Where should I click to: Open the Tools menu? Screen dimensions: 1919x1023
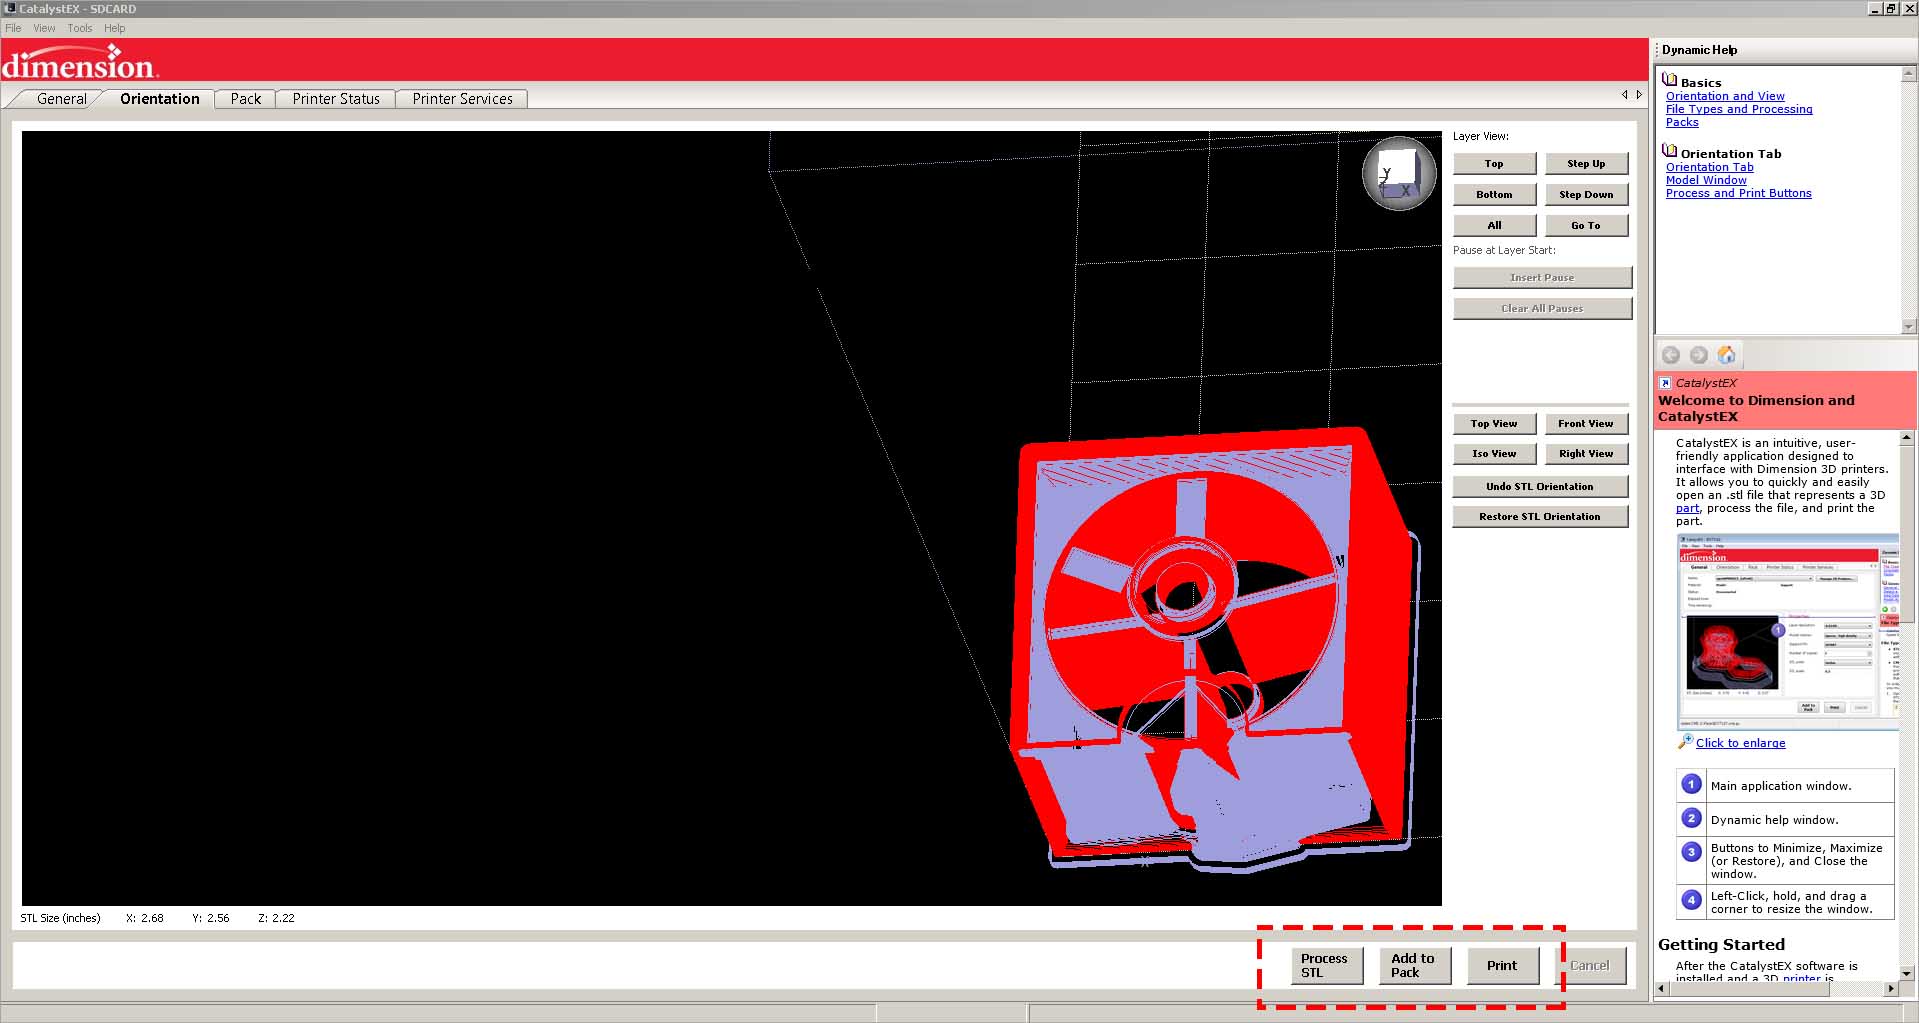tap(80, 28)
